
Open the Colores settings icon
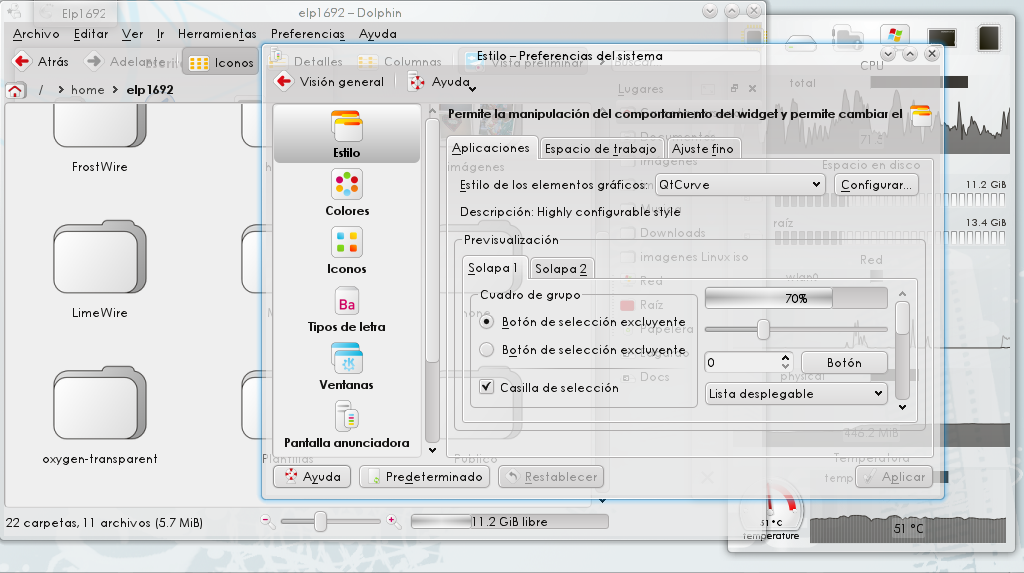tap(347, 185)
